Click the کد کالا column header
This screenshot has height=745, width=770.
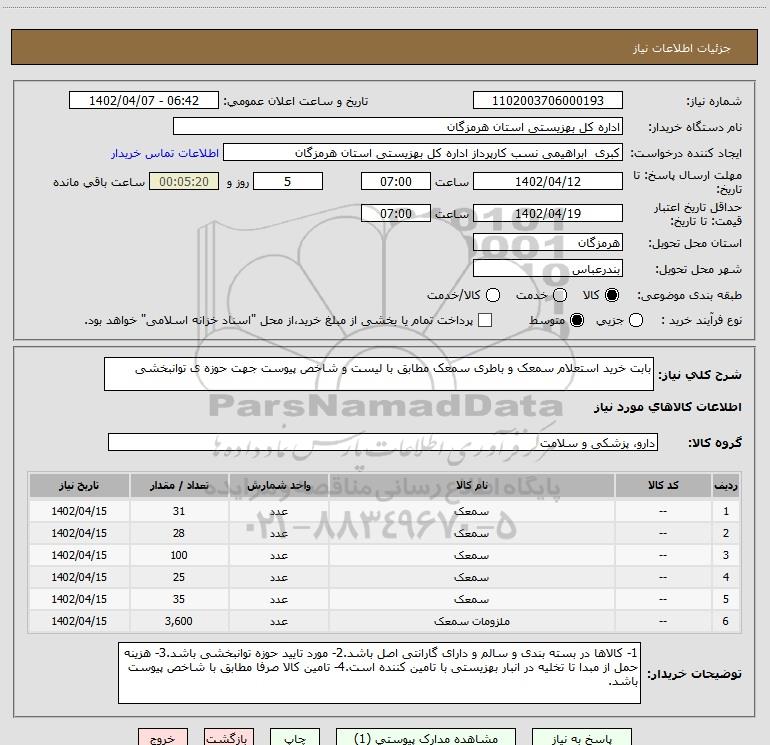point(663,485)
